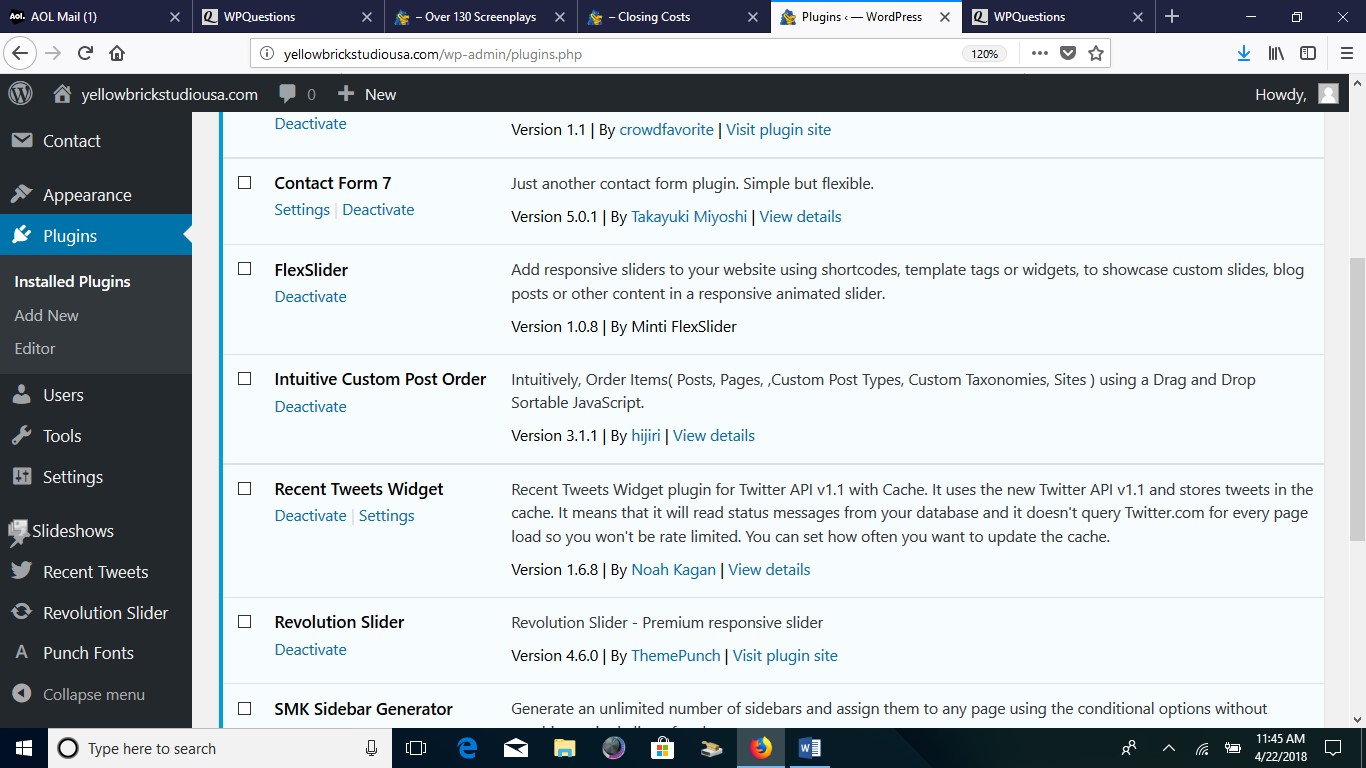Open Windows Start menu
Viewport: 1366px width, 768px height.
[23, 748]
